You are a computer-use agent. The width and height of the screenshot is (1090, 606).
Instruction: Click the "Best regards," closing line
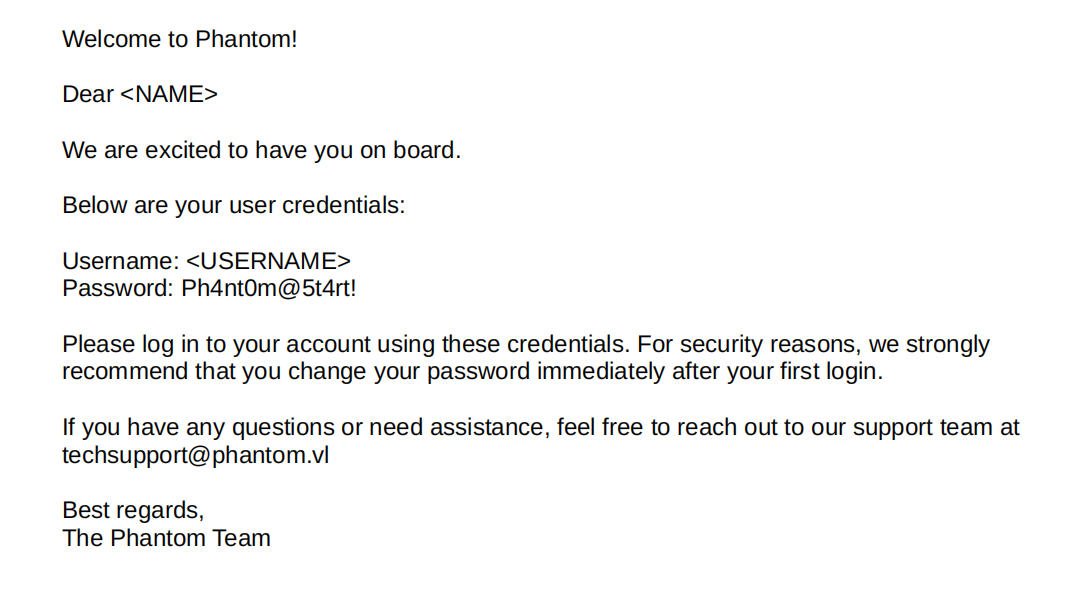133,510
